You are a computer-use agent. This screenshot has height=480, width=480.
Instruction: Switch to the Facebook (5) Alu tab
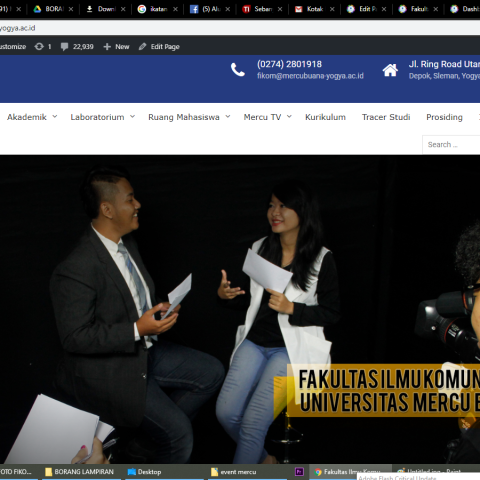pos(208,9)
